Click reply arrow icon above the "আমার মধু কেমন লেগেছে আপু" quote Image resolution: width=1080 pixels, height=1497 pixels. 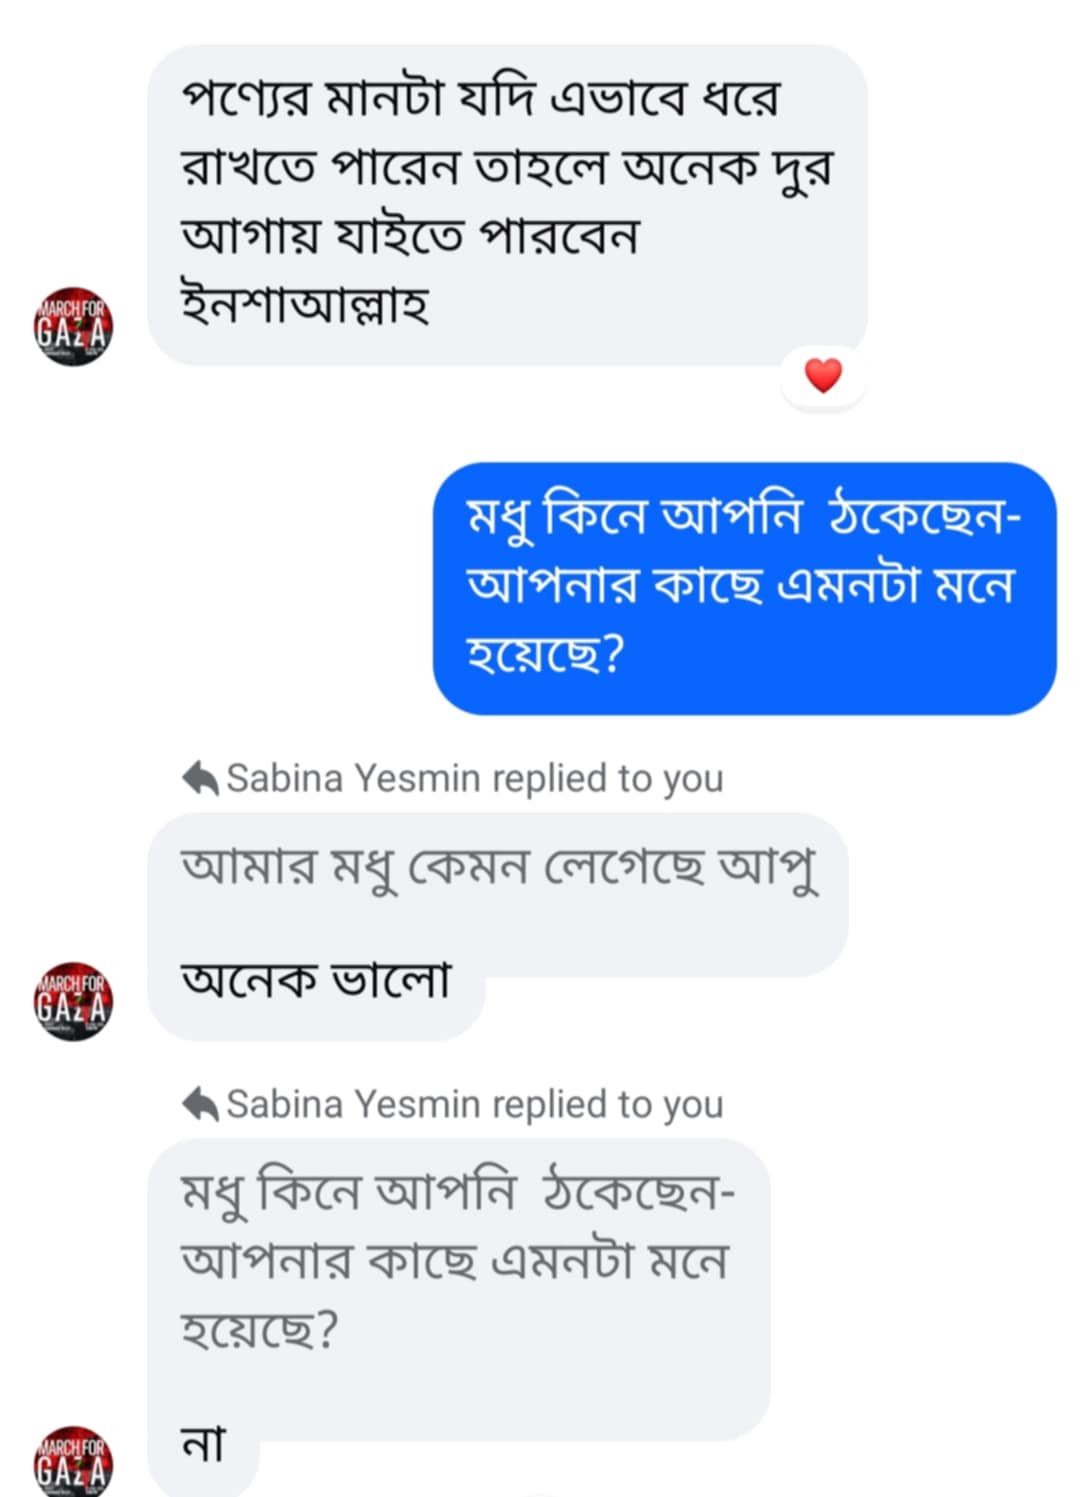pos(201,778)
